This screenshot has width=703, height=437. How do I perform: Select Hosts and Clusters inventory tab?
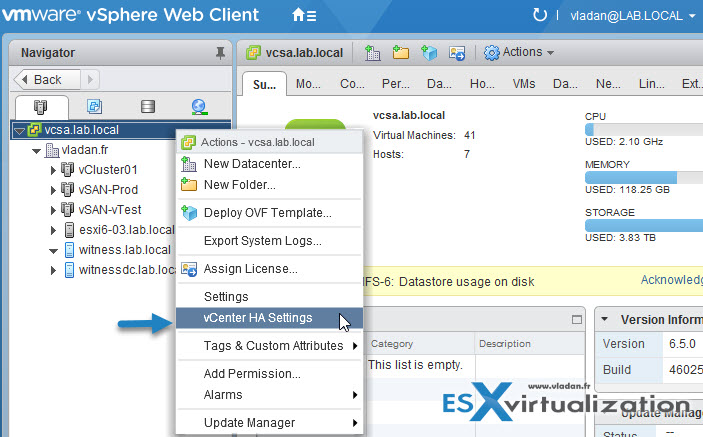40,107
